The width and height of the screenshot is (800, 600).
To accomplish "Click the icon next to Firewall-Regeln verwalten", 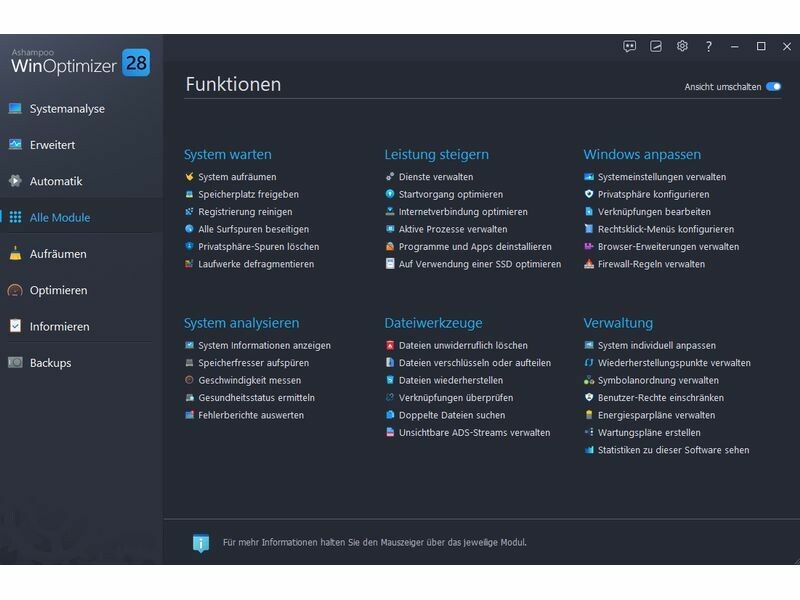I will 589,264.
